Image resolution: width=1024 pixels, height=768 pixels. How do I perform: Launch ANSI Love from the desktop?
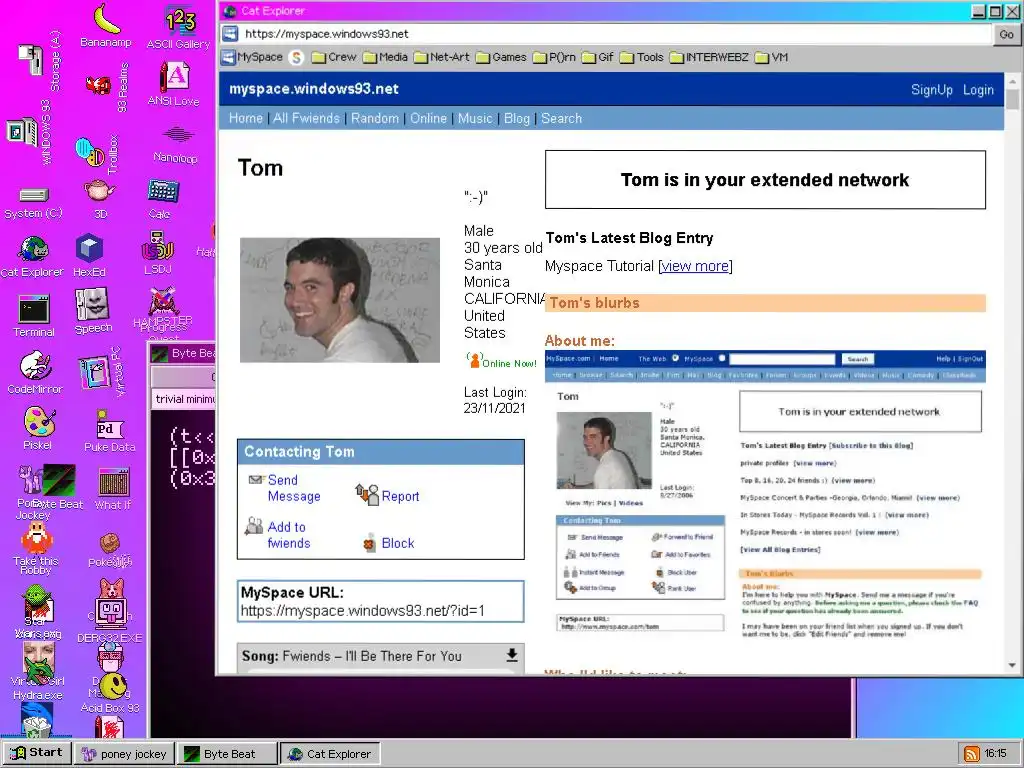pos(174,83)
